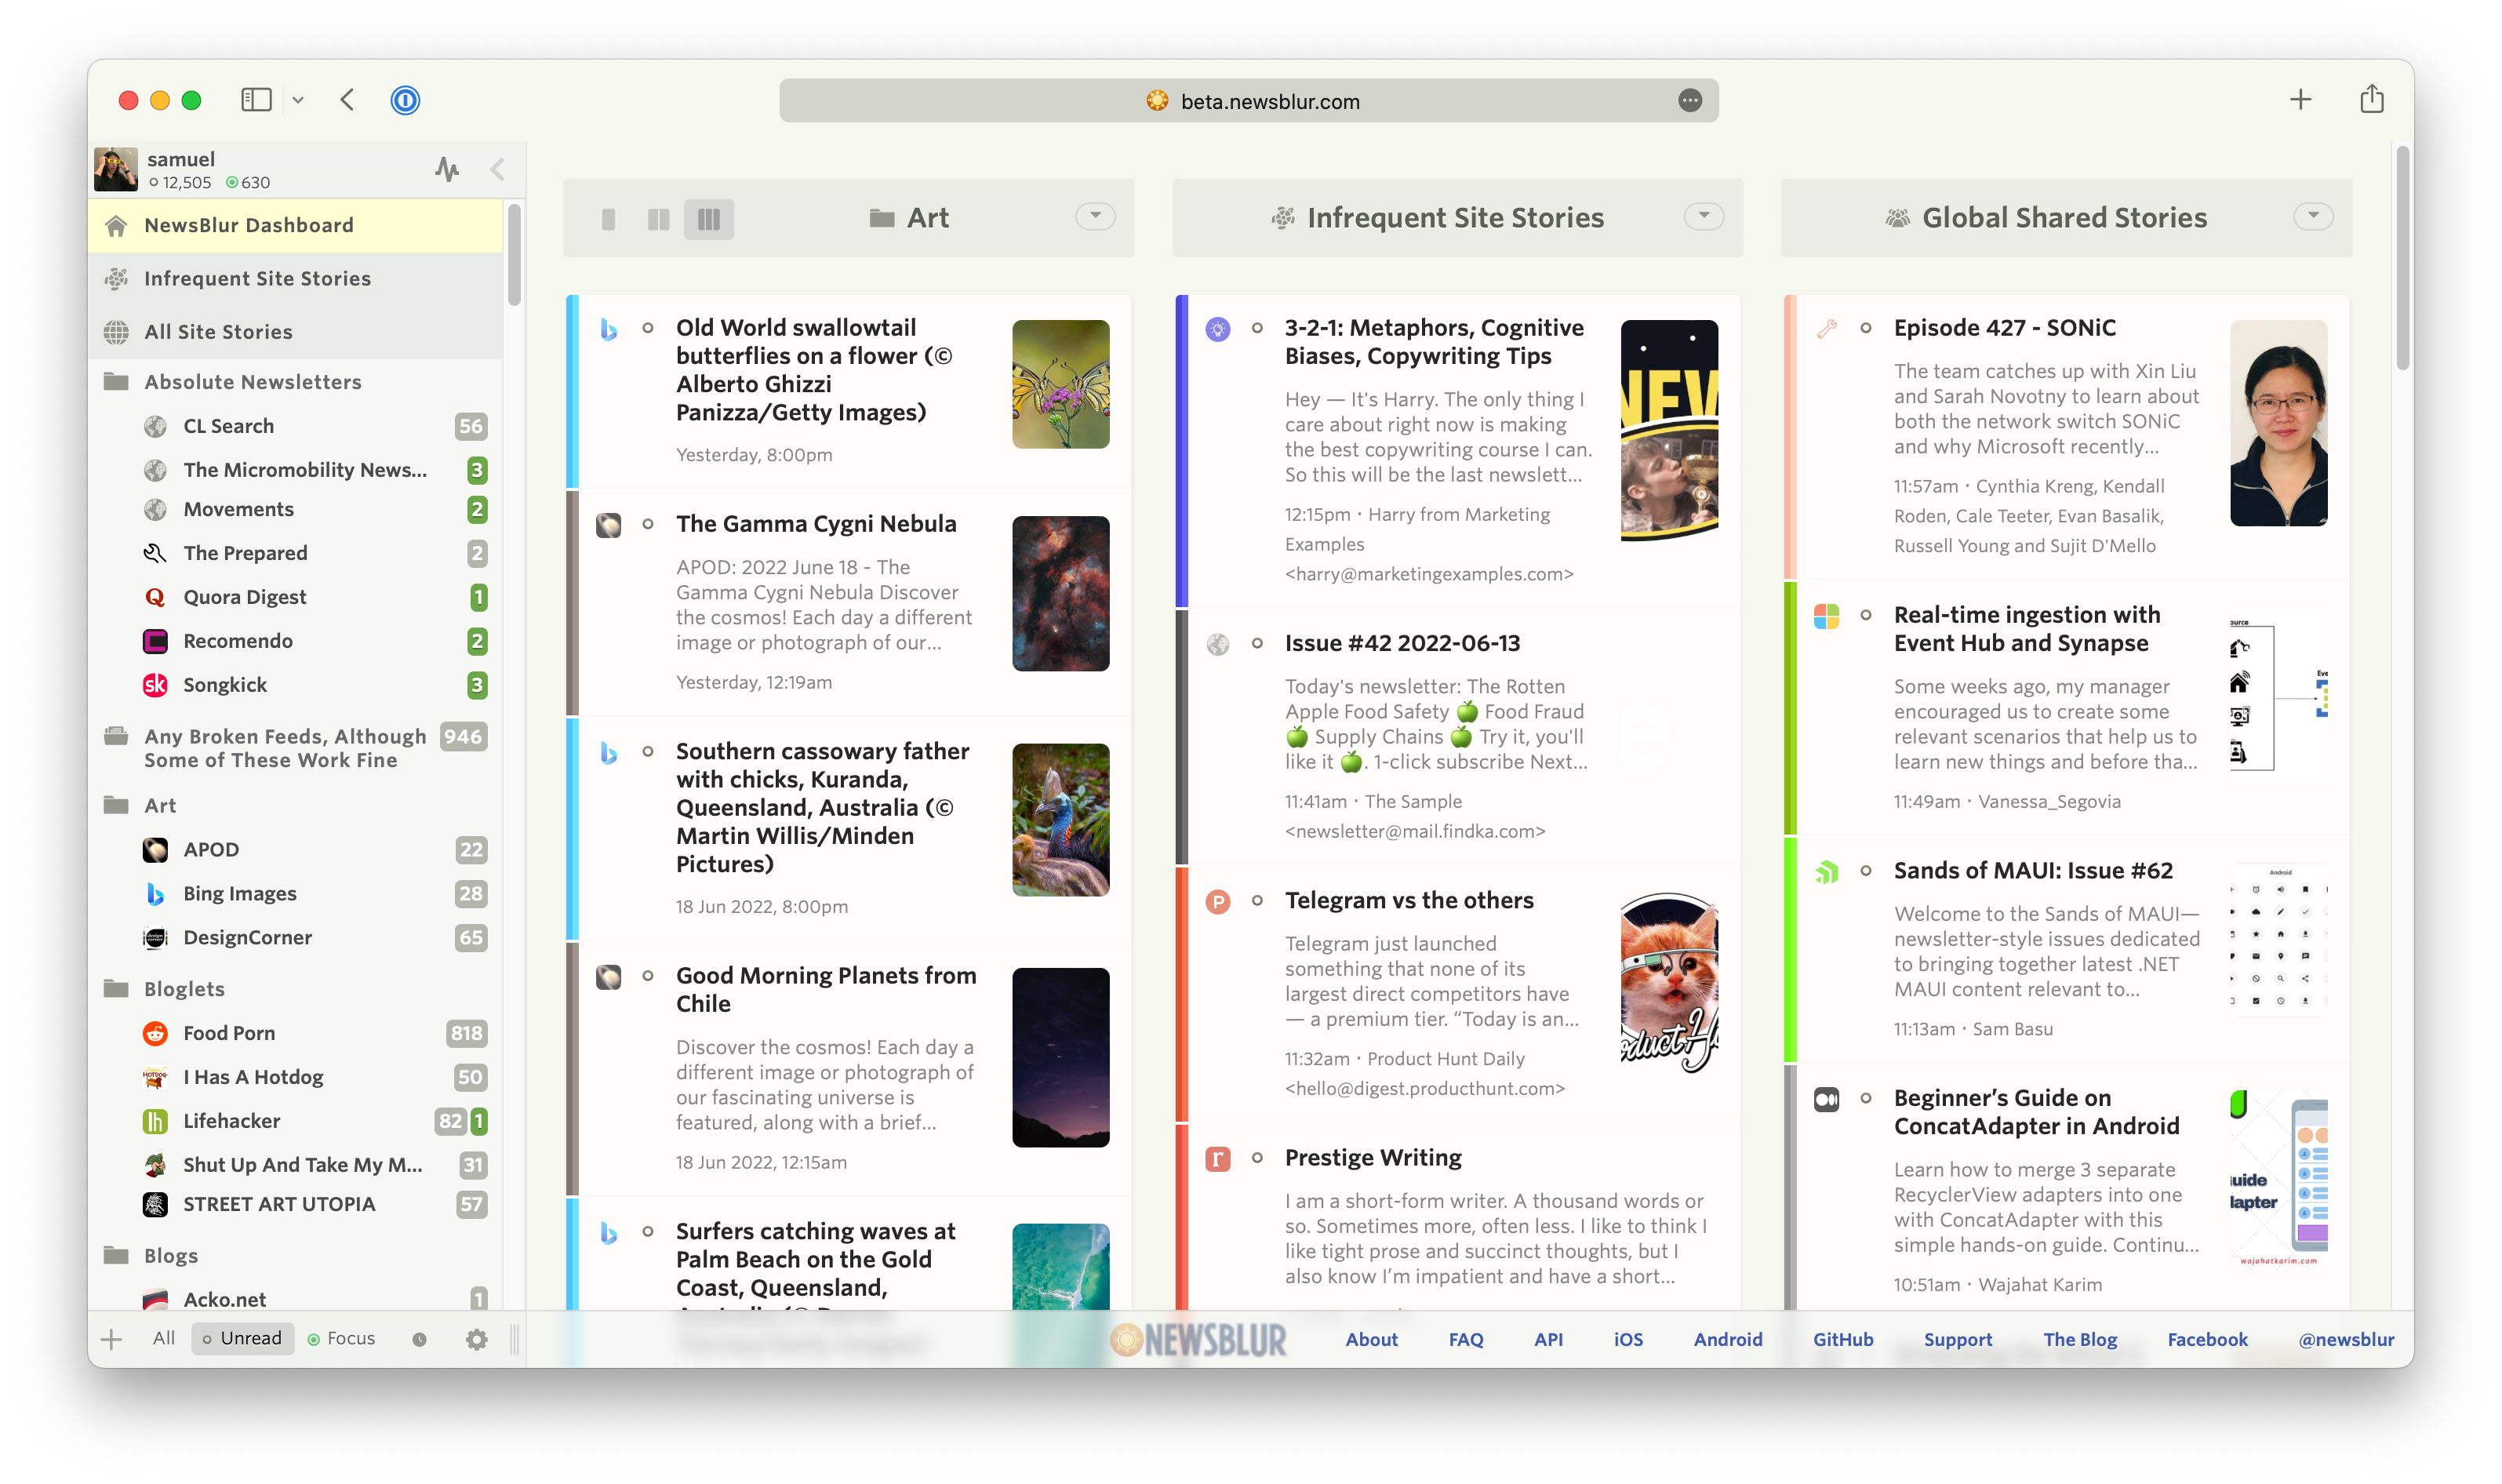
Task: Select the Unread filter
Action: click(x=242, y=1338)
